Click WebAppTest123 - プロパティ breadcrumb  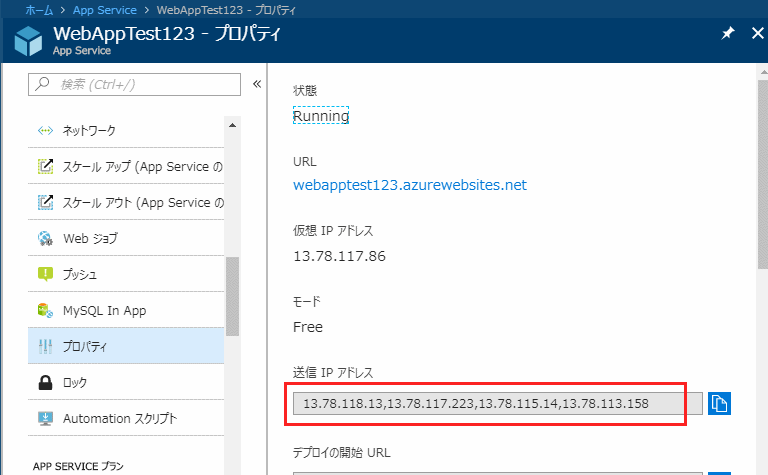coord(226,10)
